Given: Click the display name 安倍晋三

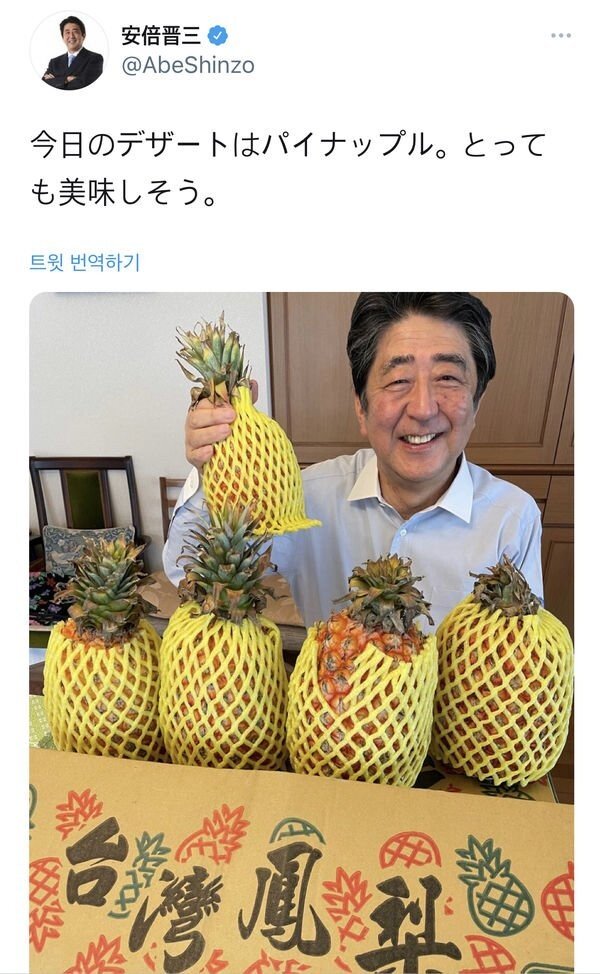Looking at the screenshot, I should (x=161, y=36).
